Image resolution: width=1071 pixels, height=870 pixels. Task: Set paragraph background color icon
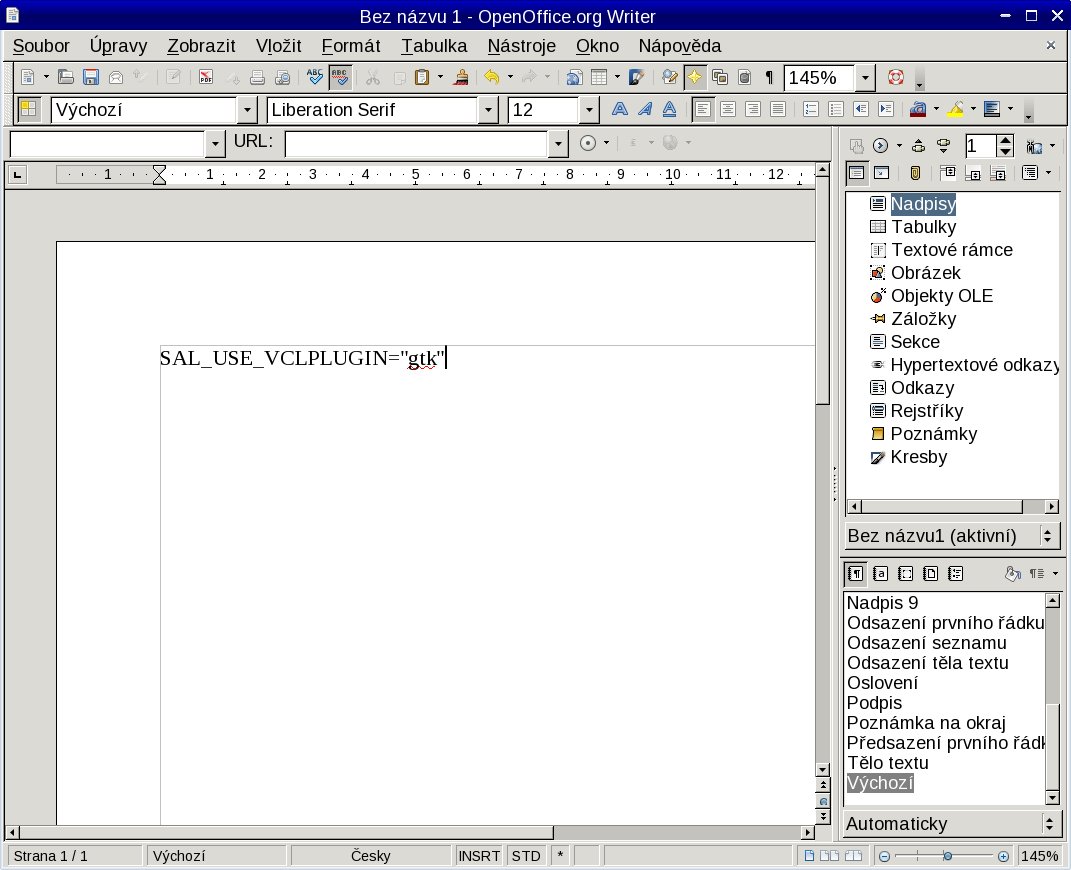[x=992, y=109]
